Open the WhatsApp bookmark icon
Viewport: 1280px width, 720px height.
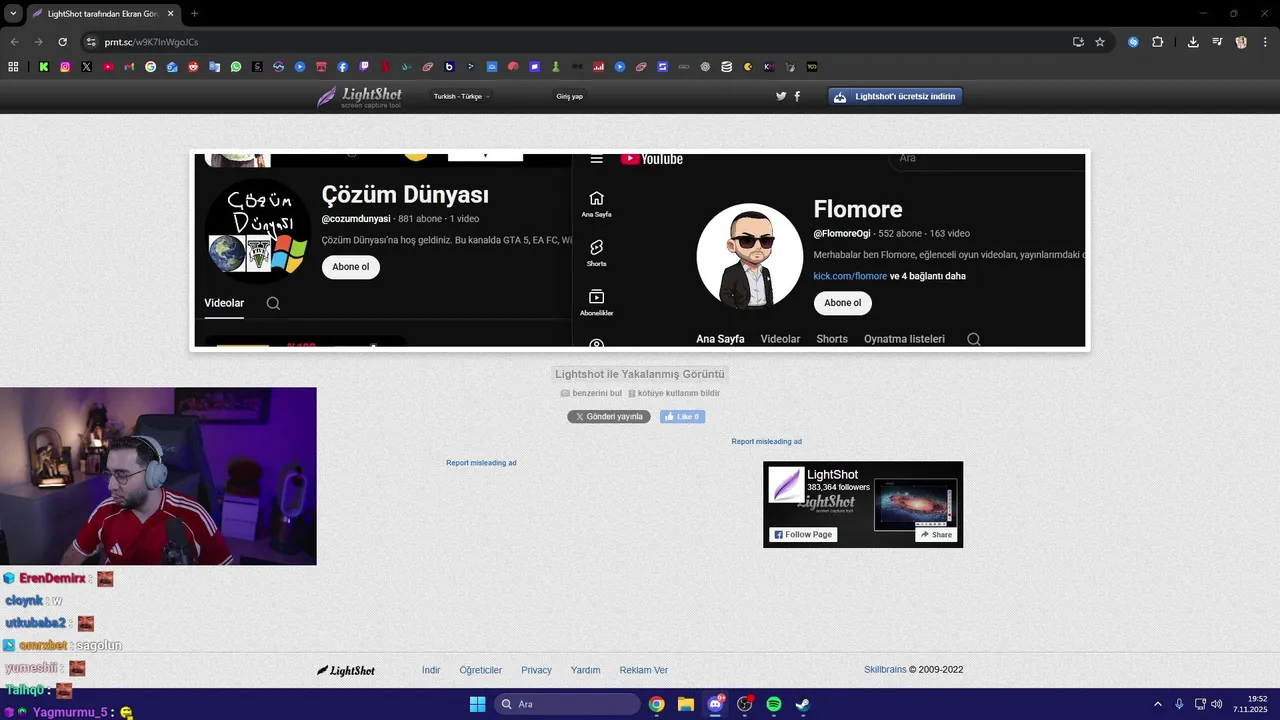coord(236,67)
